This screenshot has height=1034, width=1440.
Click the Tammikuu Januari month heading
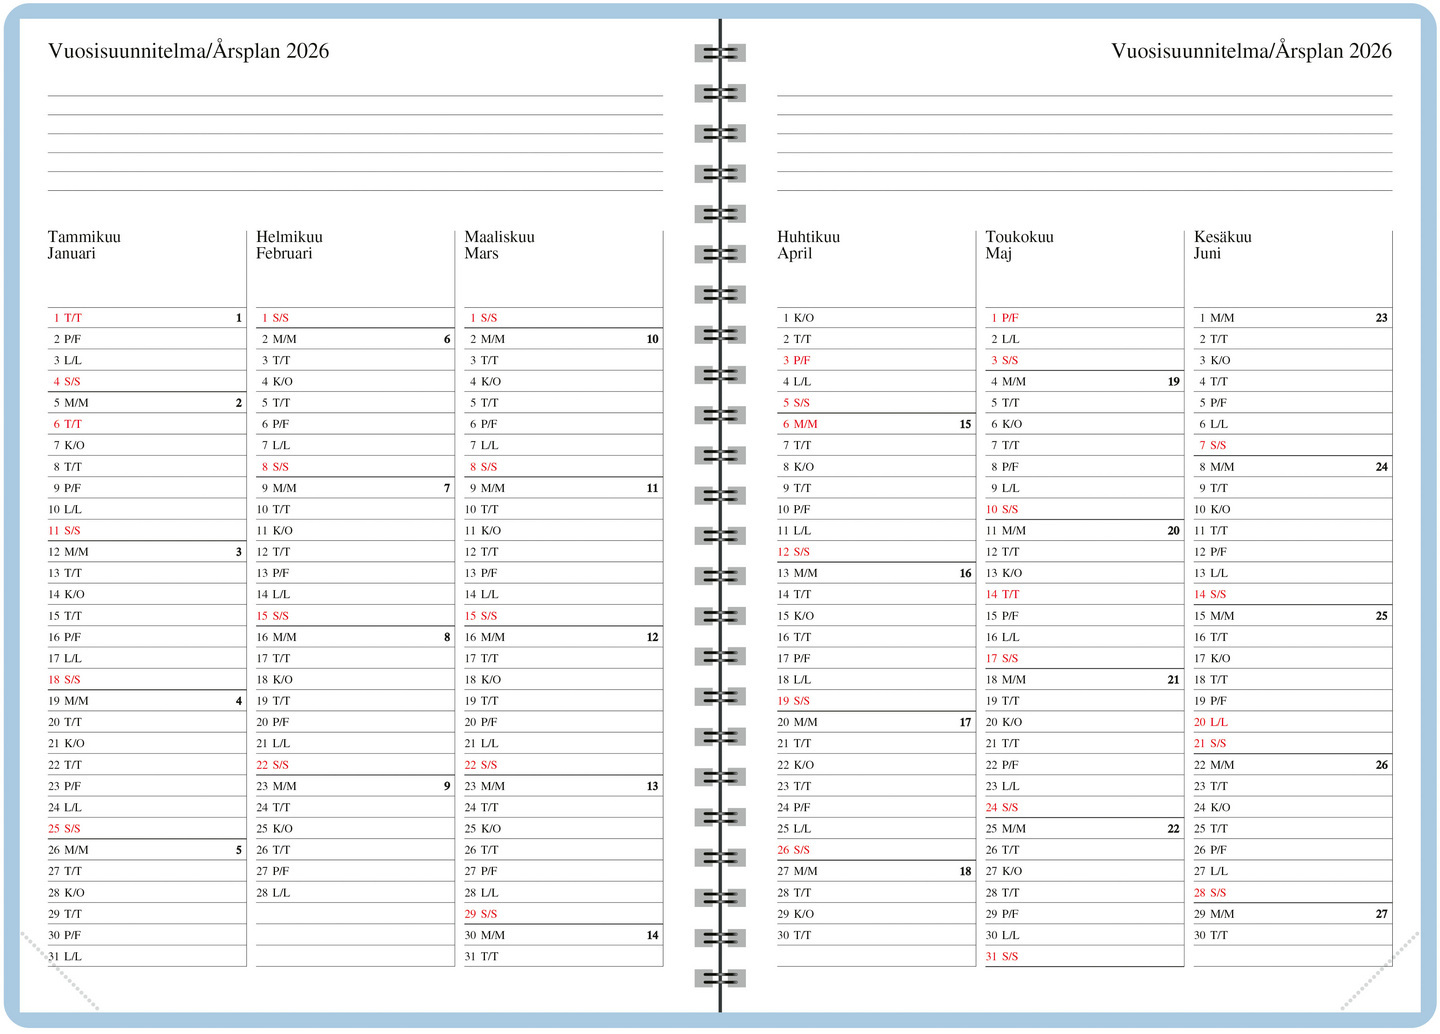[x=84, y=245]
